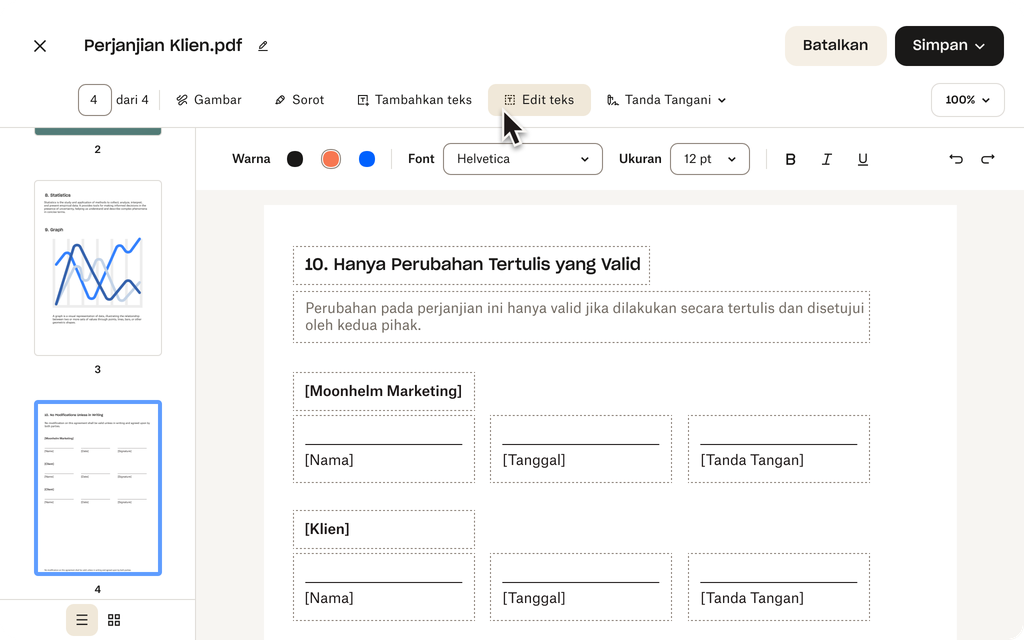This screenshot has width=1024, height=640.
Task: Redo the last edit
Action: click(988, 159)
